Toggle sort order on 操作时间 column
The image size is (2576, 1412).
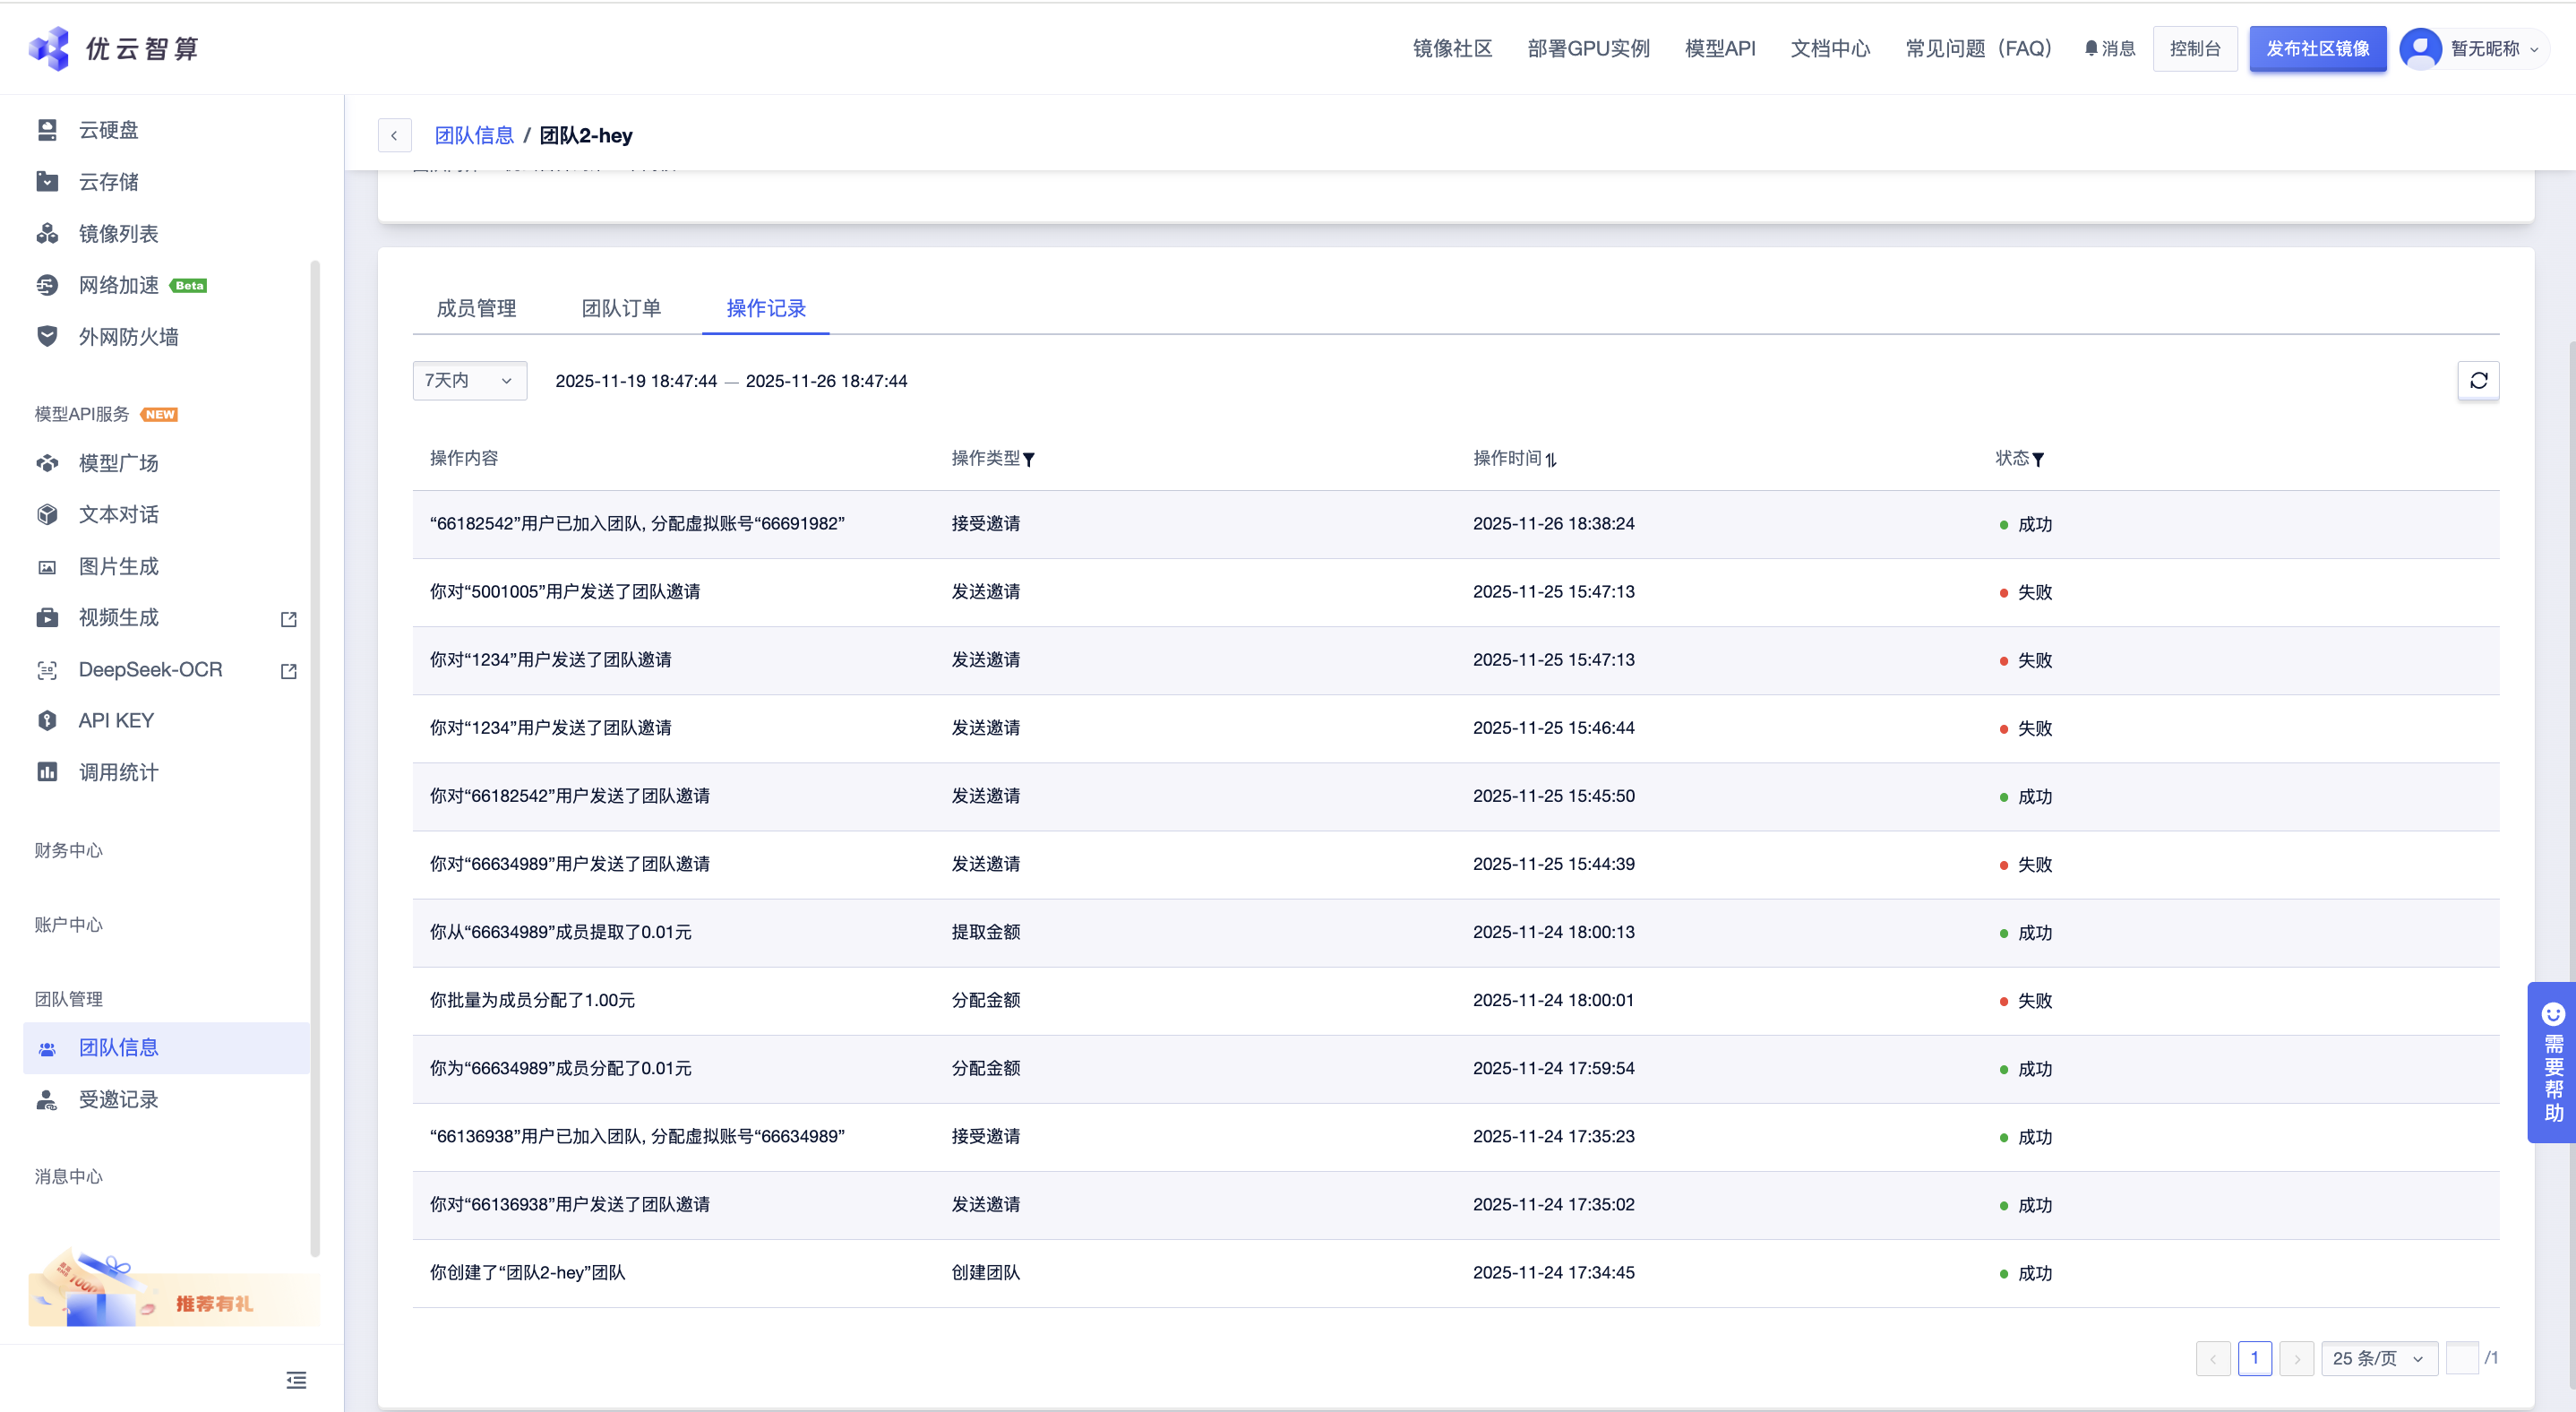(1550, 460)
